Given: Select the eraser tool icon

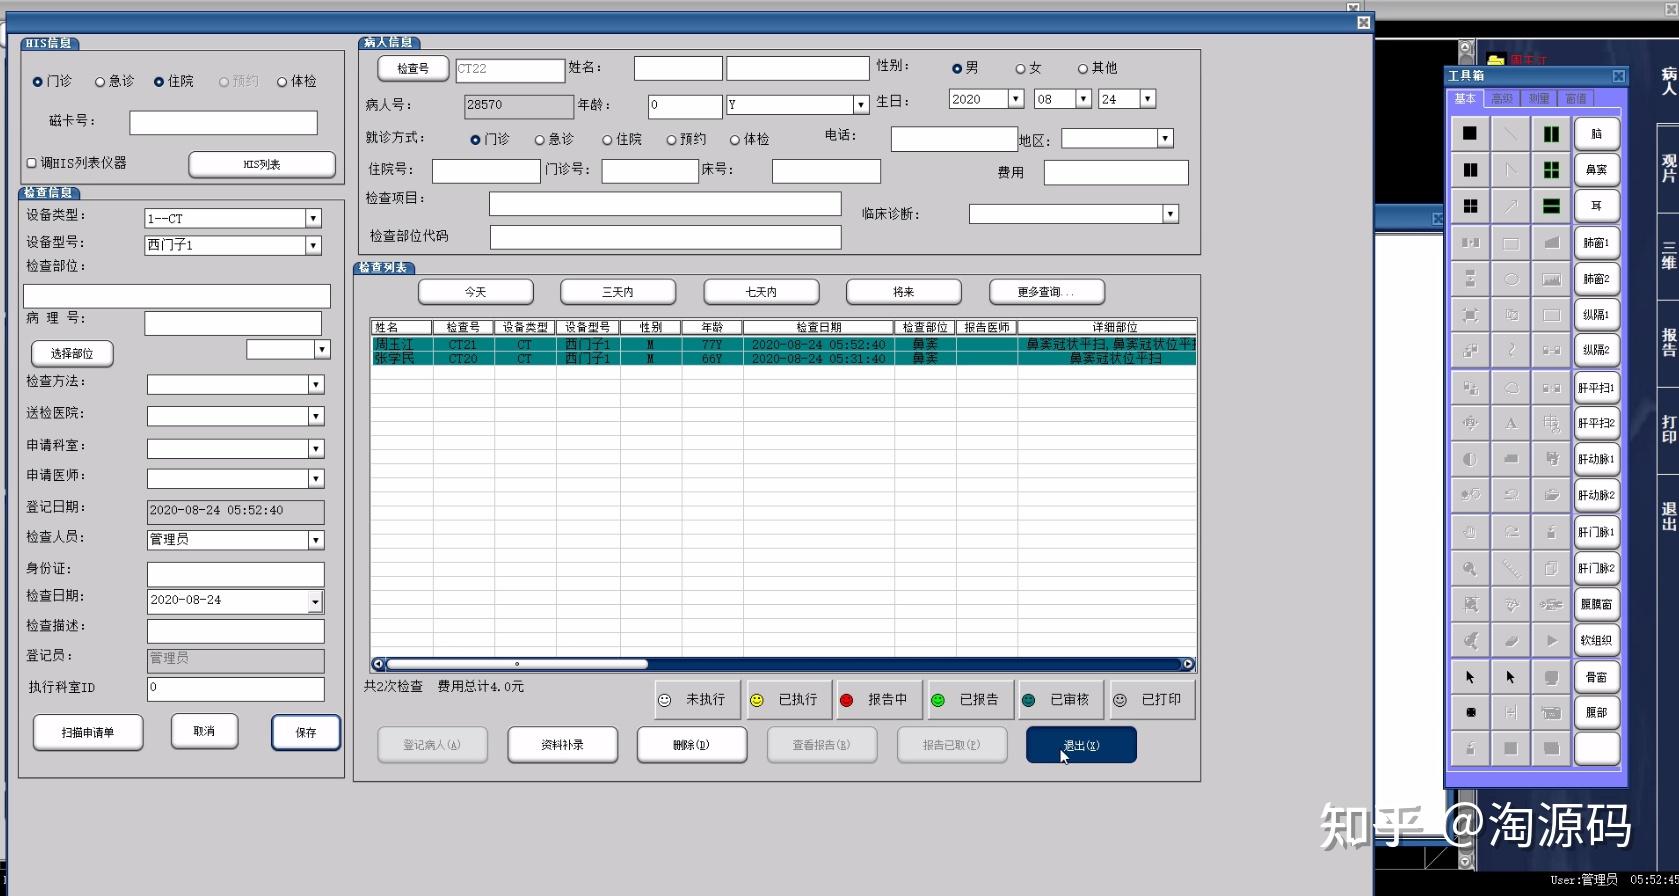Looking at the screenshot, I should click(1510, 640).
